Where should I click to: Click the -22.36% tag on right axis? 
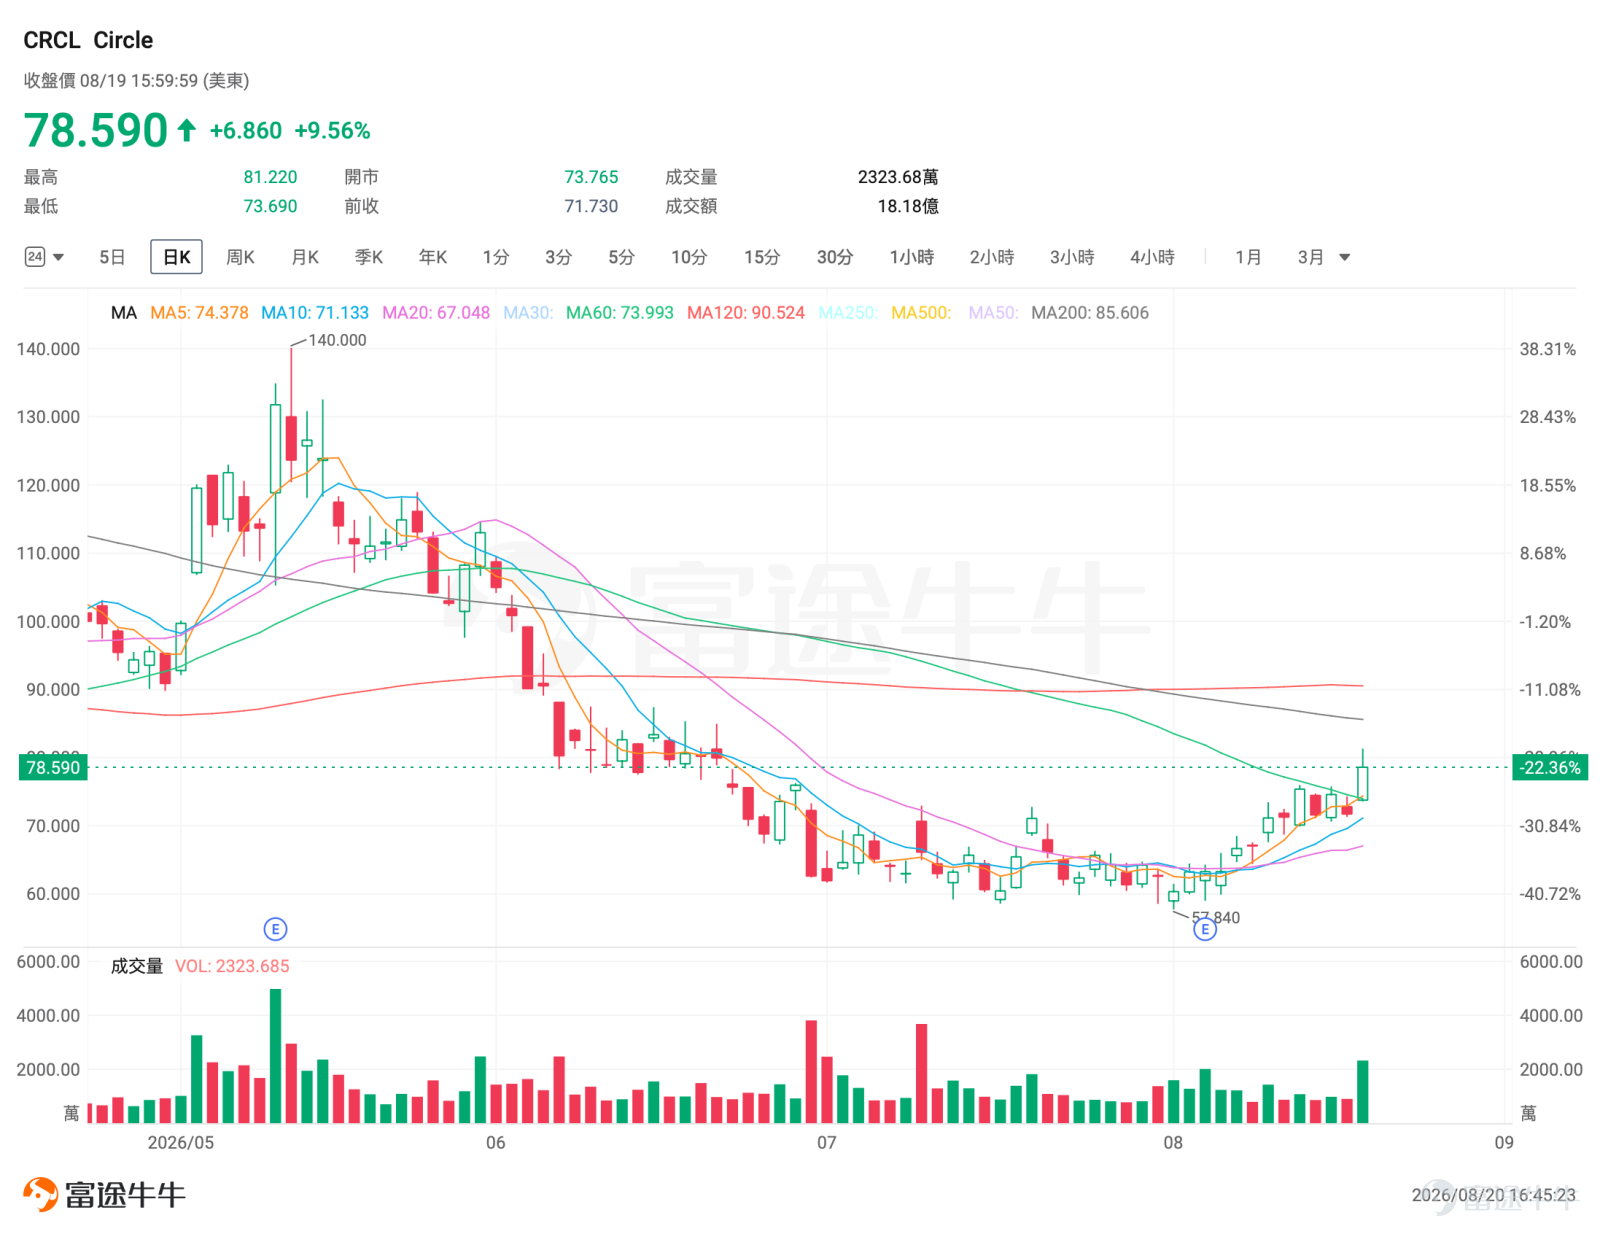(x=1550, y=768)
